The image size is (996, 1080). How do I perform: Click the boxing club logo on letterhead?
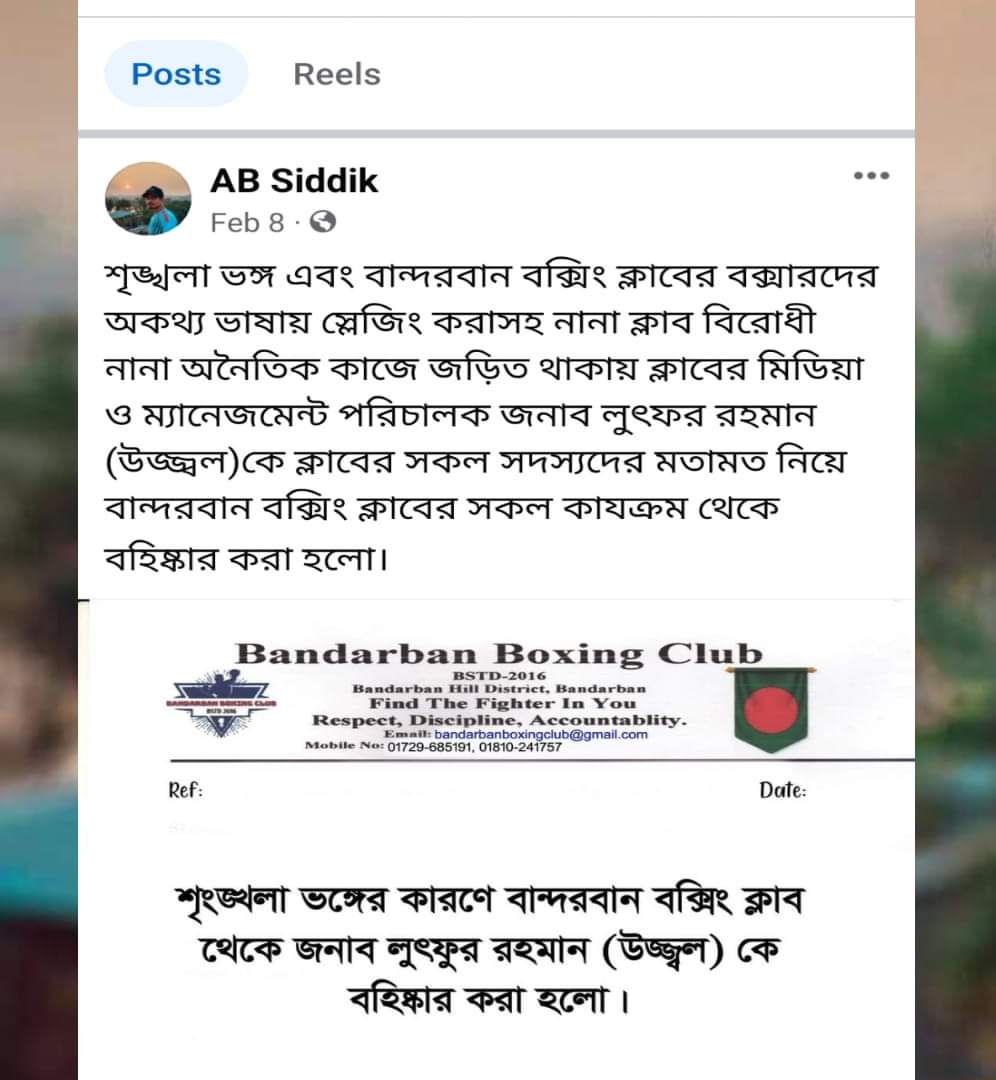(x=221, y=703)
